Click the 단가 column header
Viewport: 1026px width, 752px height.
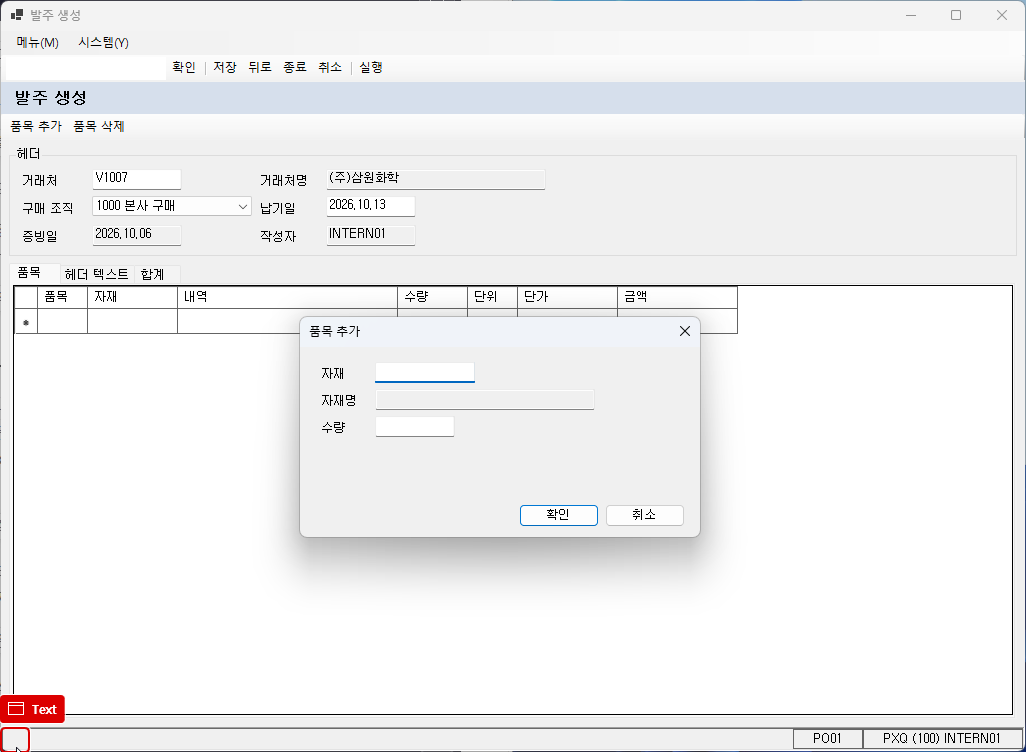567,297
